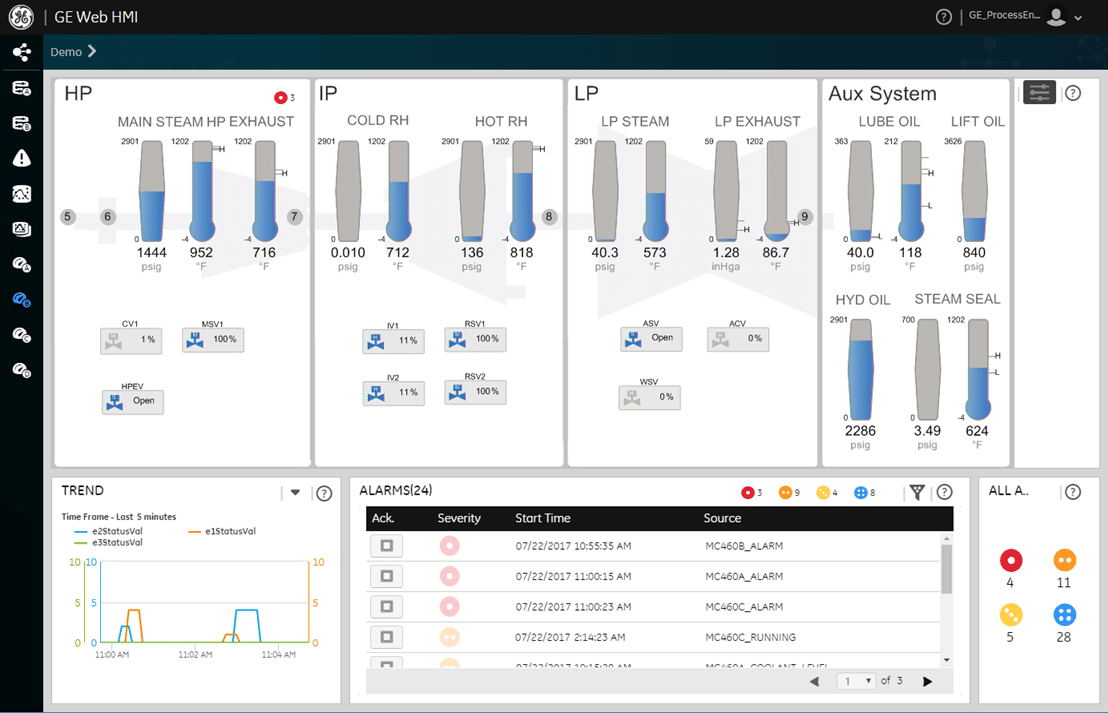Acknowledge the MC460B_ALARM row checkbox
The width and height of the screenshot is (1108, 713).
tap(386, 546)
